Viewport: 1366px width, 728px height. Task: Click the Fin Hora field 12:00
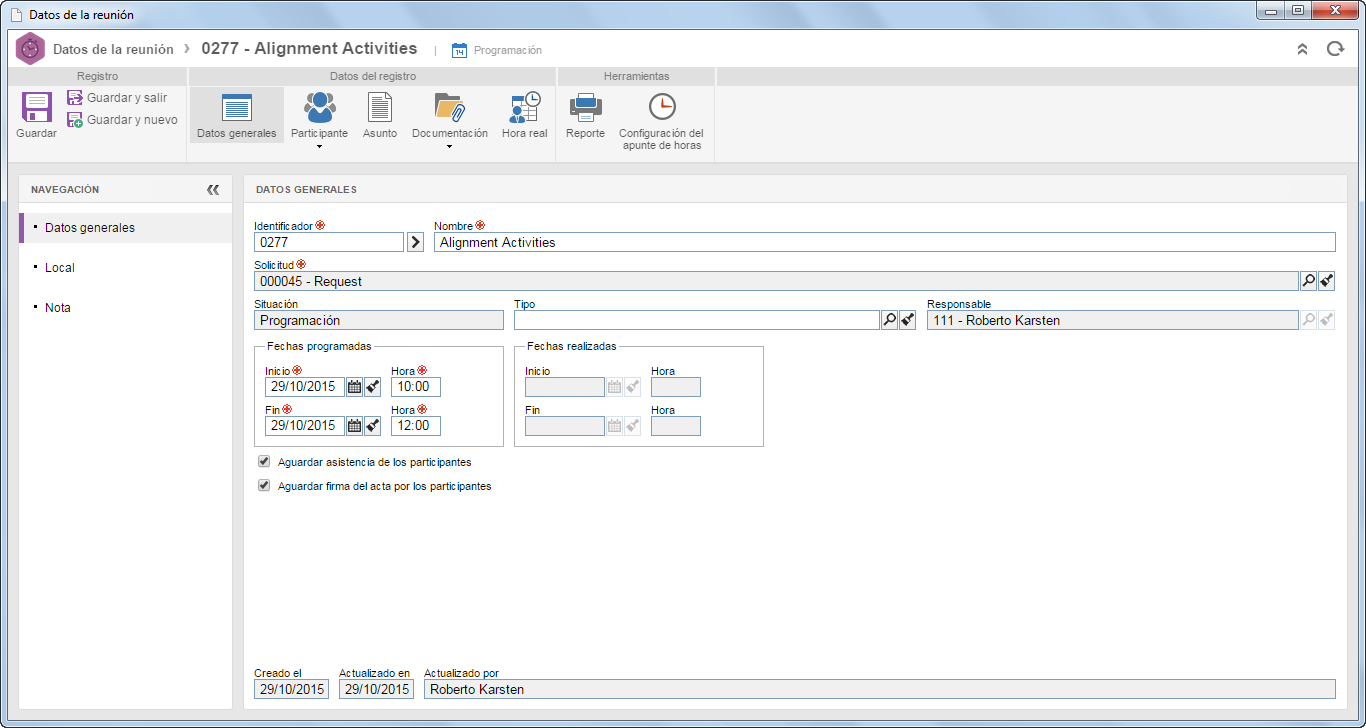pyautogui.click(x=416, y=425)
